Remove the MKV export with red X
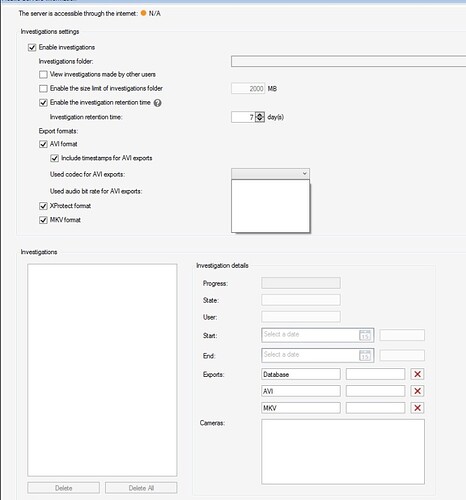This screenshot has width=466, height=500. click(417, 408)
